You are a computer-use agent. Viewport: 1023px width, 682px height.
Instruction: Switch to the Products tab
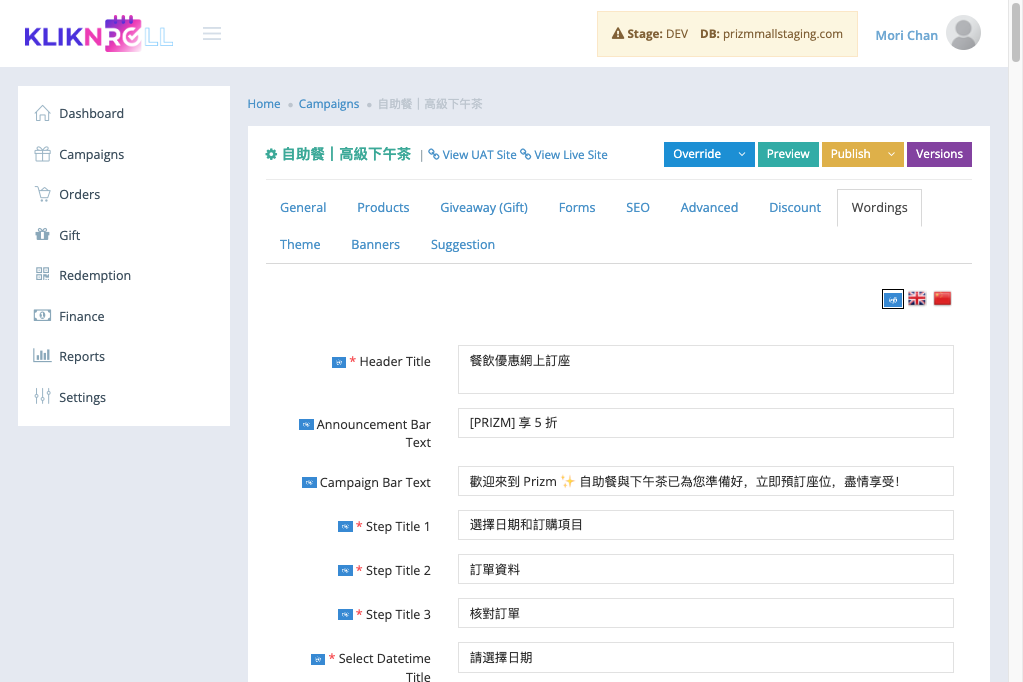pyautogui.click(x=383, y=208)
